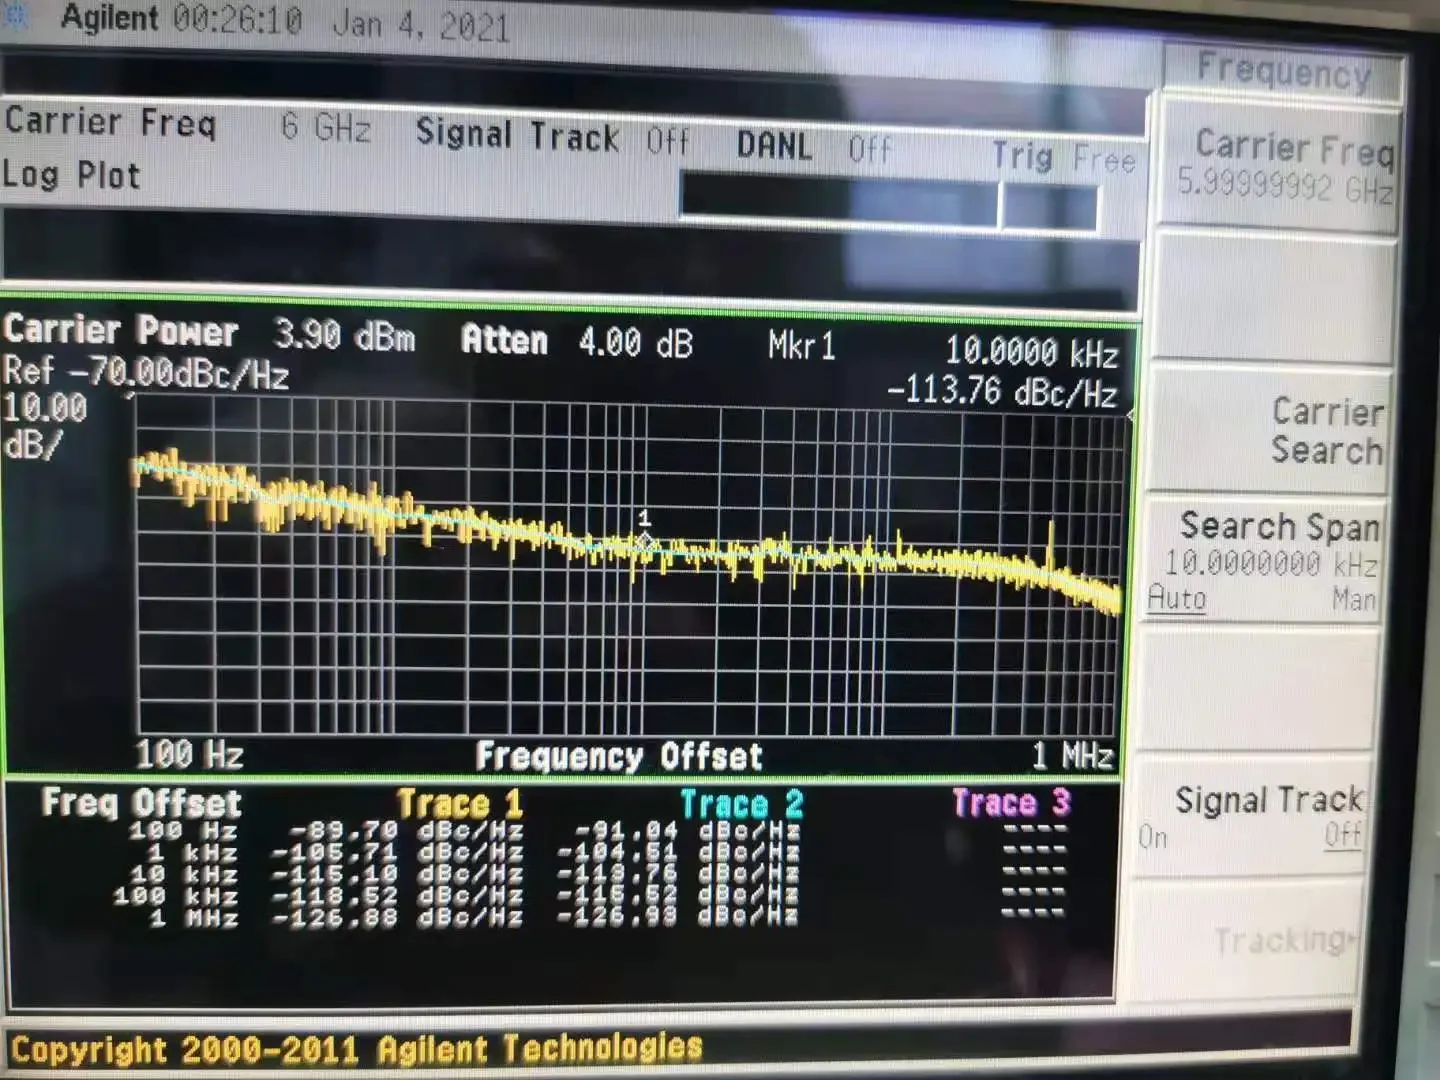Click the Ref -70.00dBc/Hz label

click(x=146, y=372)
